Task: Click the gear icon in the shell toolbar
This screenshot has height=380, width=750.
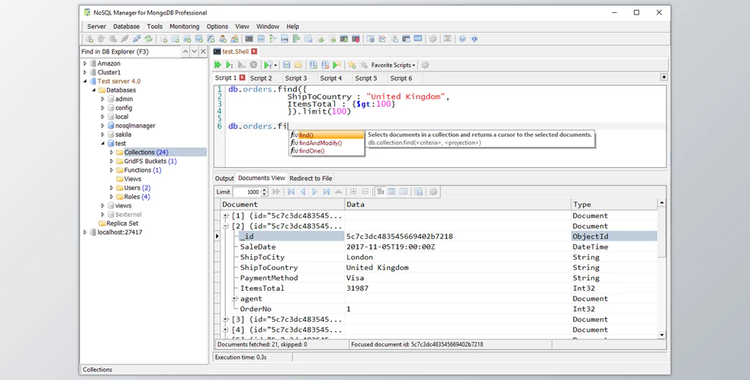Action: click(425, 65)
